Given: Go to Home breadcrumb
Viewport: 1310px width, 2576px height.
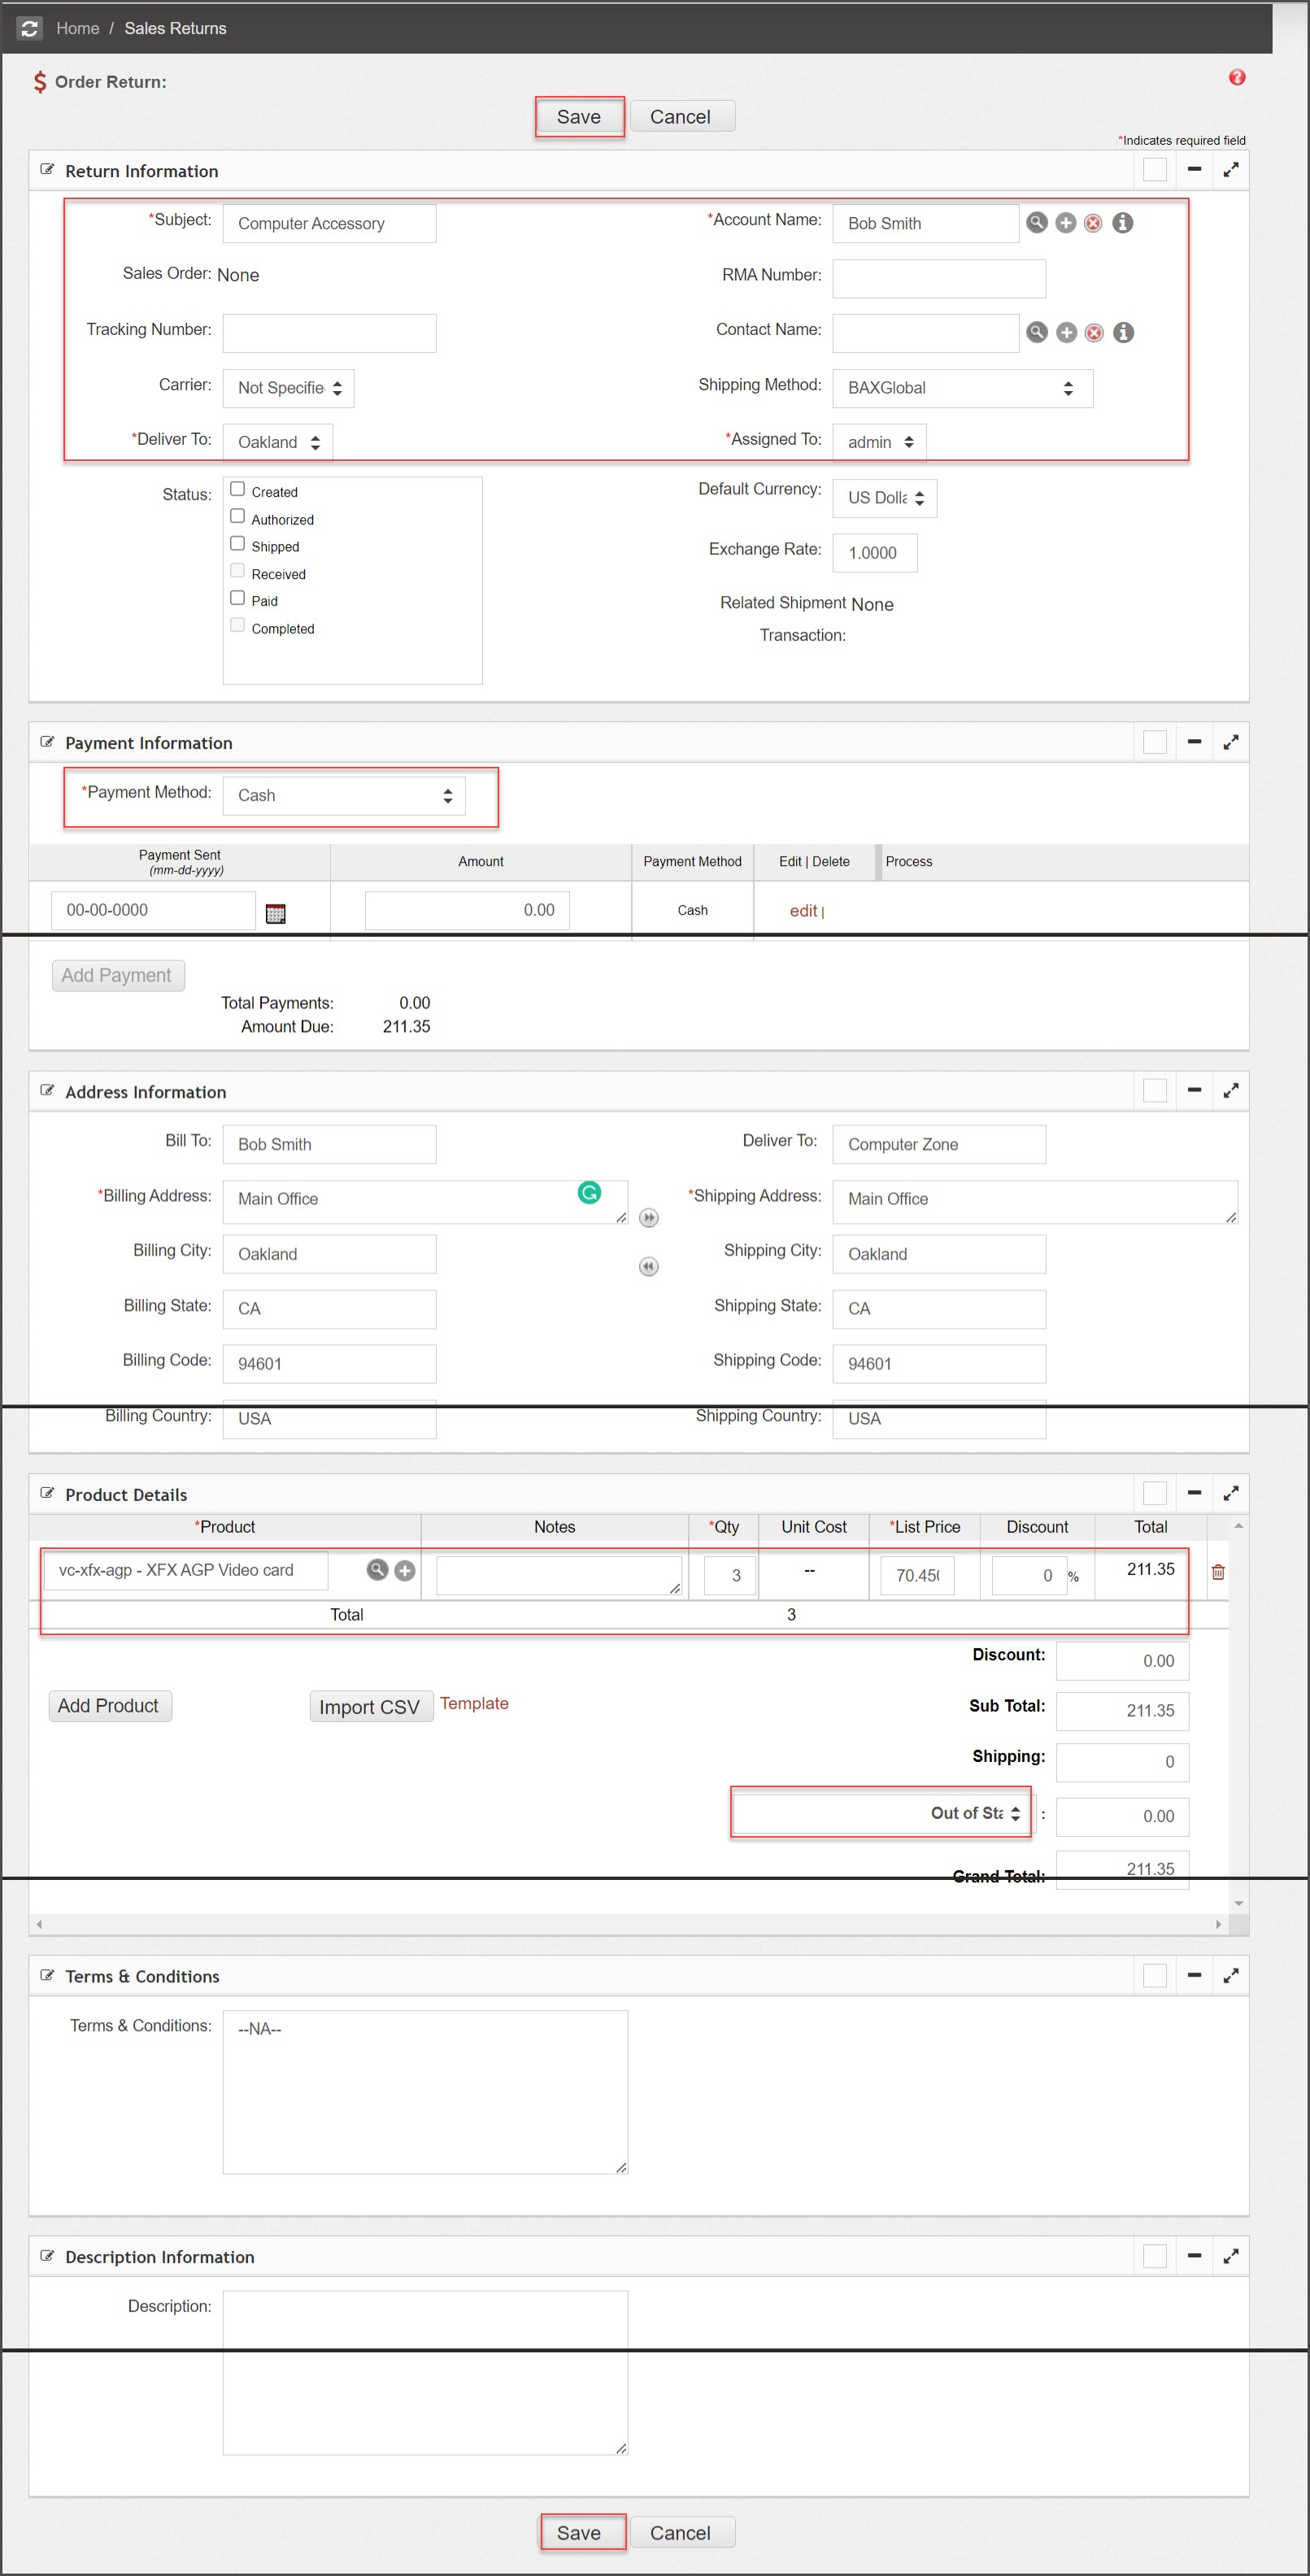Looking at the screenshot, I should coord(77,28).
